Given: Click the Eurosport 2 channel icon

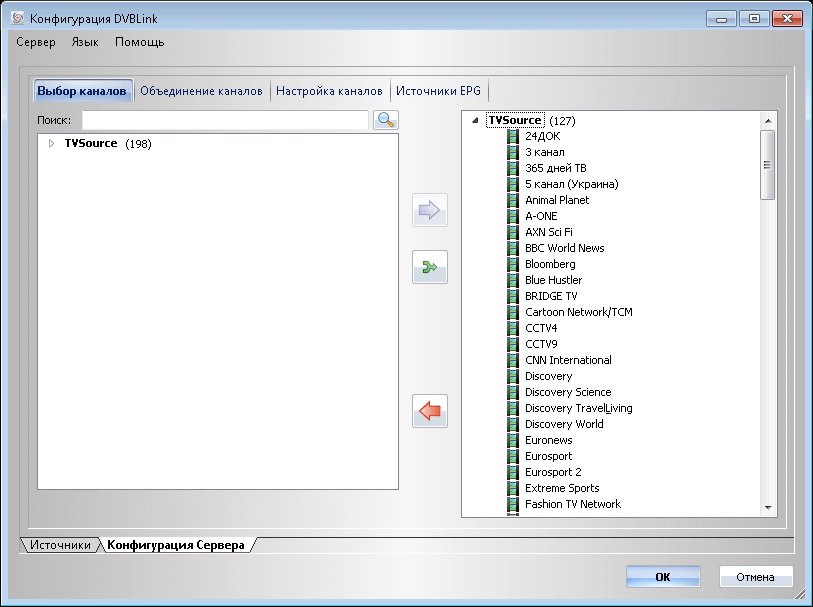Looking at the screenshot, I should click(513, 472).
